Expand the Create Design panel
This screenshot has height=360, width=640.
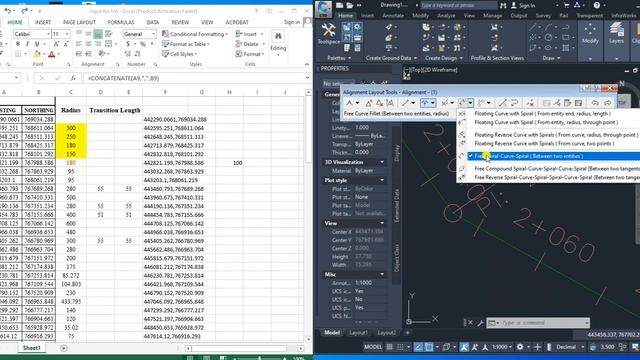[444, 58]
